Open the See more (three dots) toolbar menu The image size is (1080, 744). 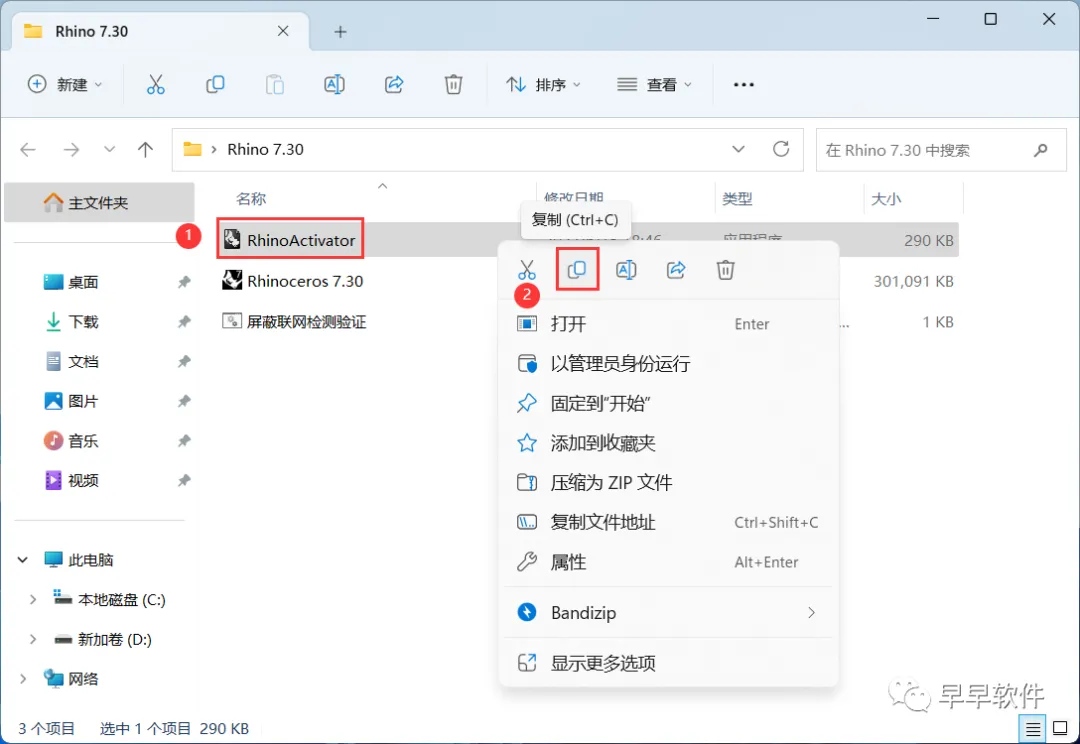[744, 84]
